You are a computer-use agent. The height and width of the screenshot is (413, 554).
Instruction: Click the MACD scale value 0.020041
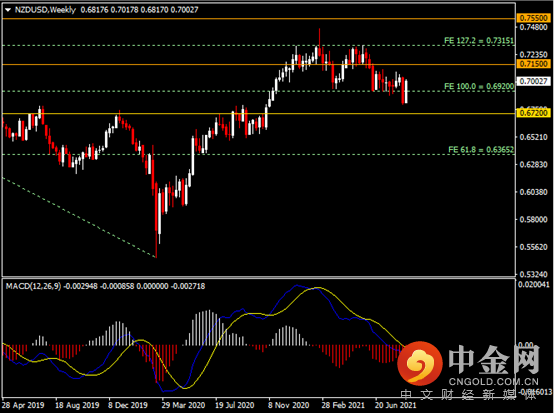pos(534,284)
